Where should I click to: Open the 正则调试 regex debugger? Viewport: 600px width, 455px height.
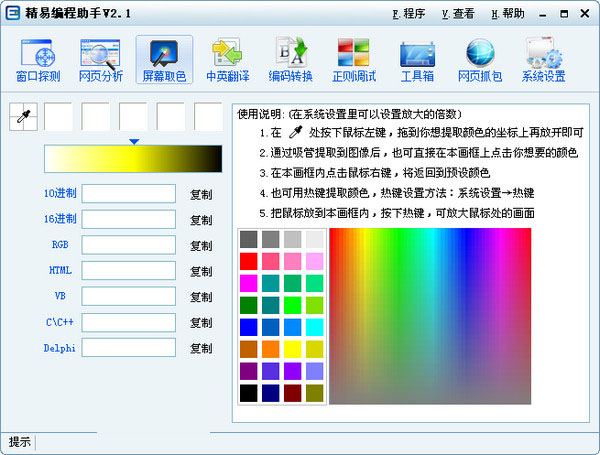(x=354, y=59)
